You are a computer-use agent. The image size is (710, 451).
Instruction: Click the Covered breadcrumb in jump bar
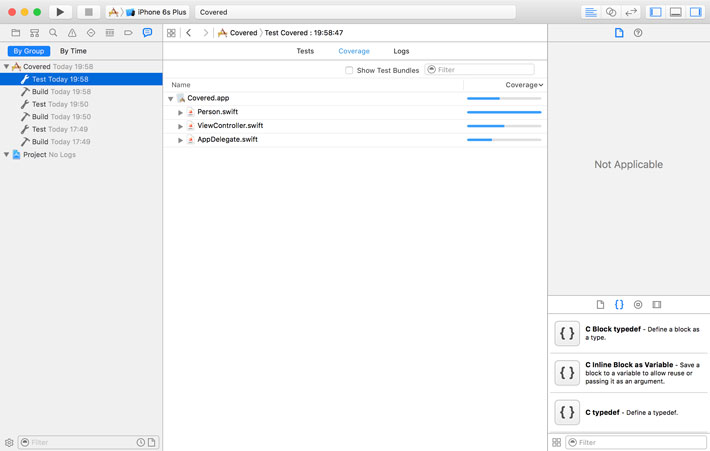click(238, 33)
